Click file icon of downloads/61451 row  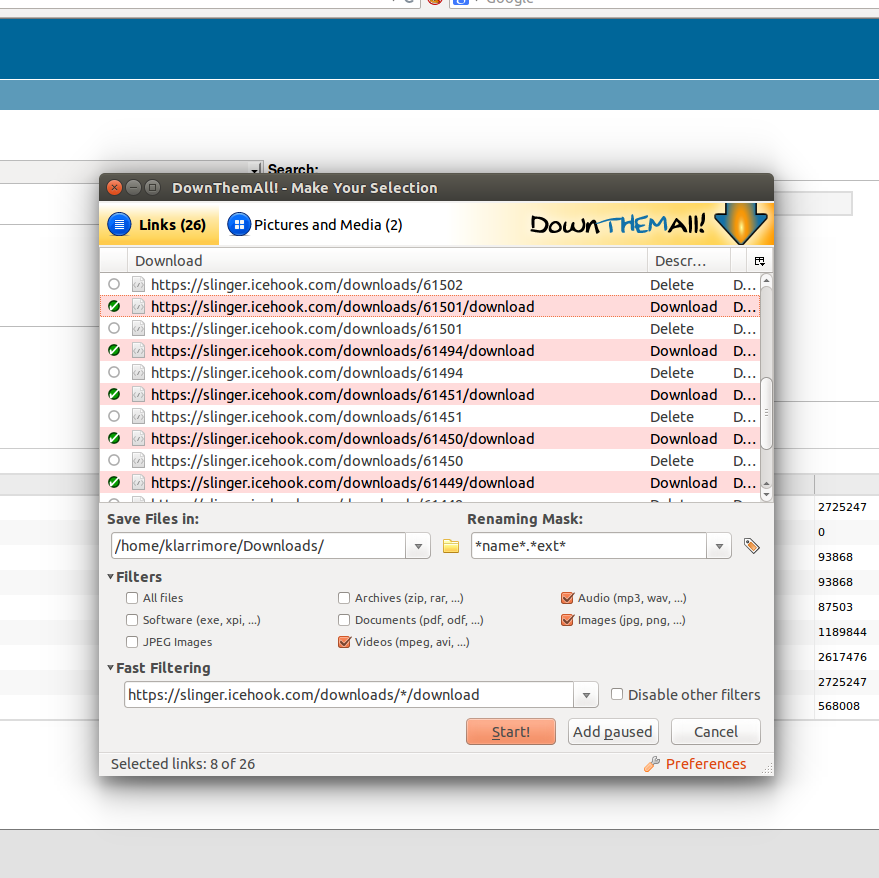(138, 417)
